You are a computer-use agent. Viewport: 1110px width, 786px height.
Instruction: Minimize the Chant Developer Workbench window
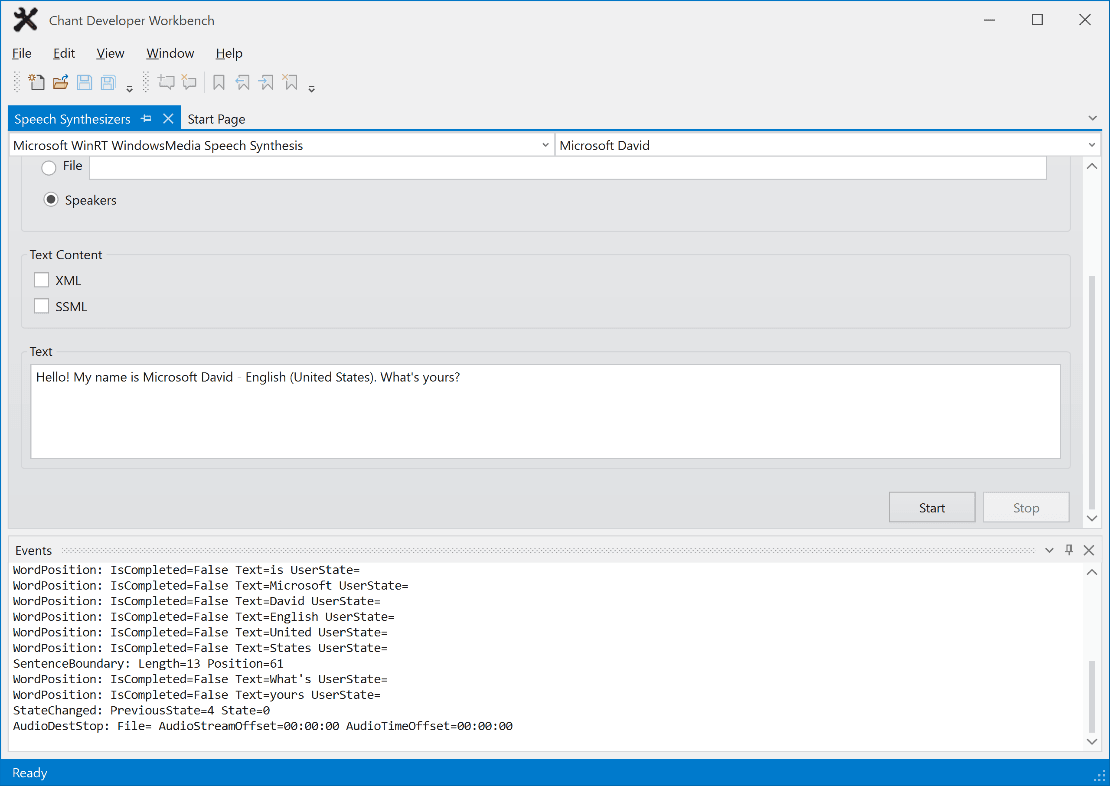[x=990, y=20]
